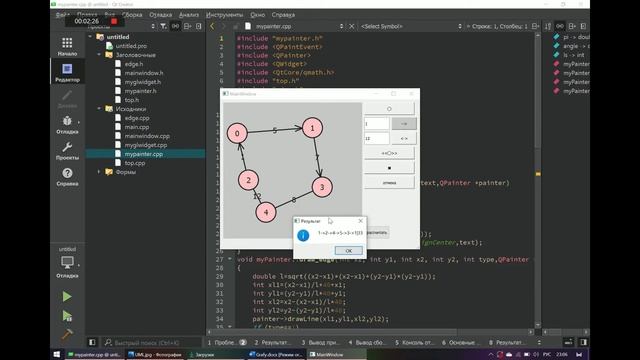Open the Projects view selector dropdown
The width and height of the screenshot is (640, 360).
click(x=153, y=26)
